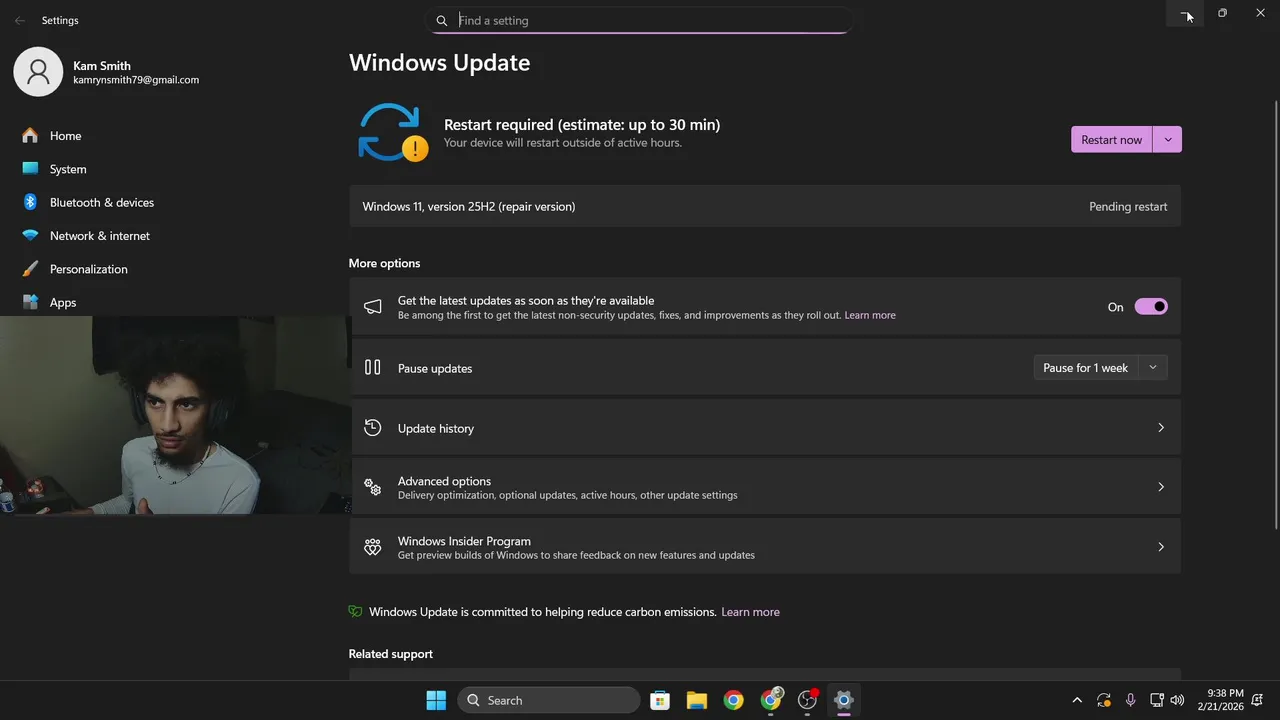This screenshot has width=1280, height=720.
Task: Click the green leaf carbon emissions icon
Action: (355, 611)
